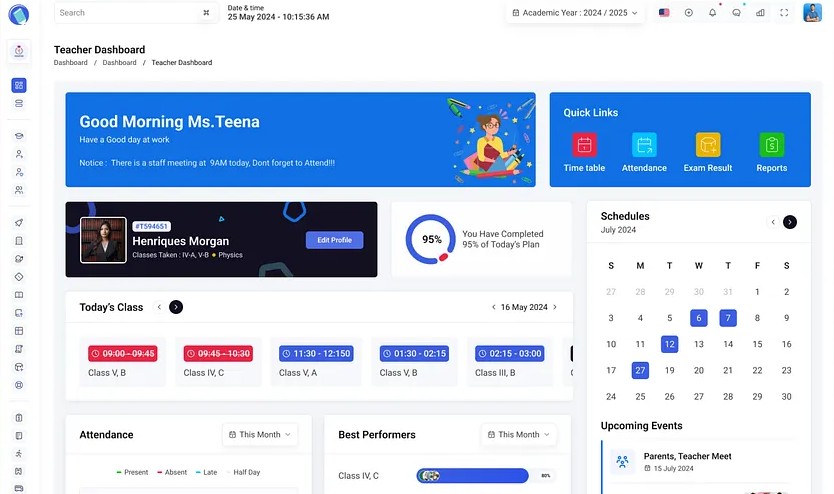Click the Edit Profile button

pyautogui.click(x=335, y=240)
